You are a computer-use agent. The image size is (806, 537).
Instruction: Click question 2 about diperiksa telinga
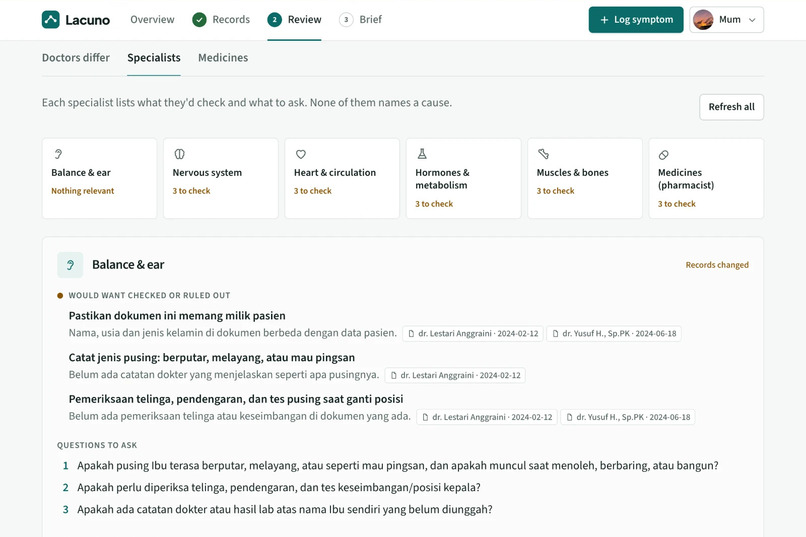pos(279,487)
